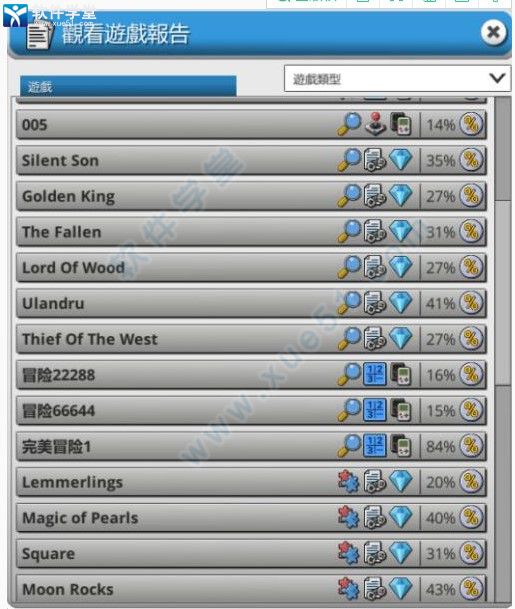The height and width of the screenshot is (609, 515).
Task: Select the Square game row
Action: click(251, 553)
